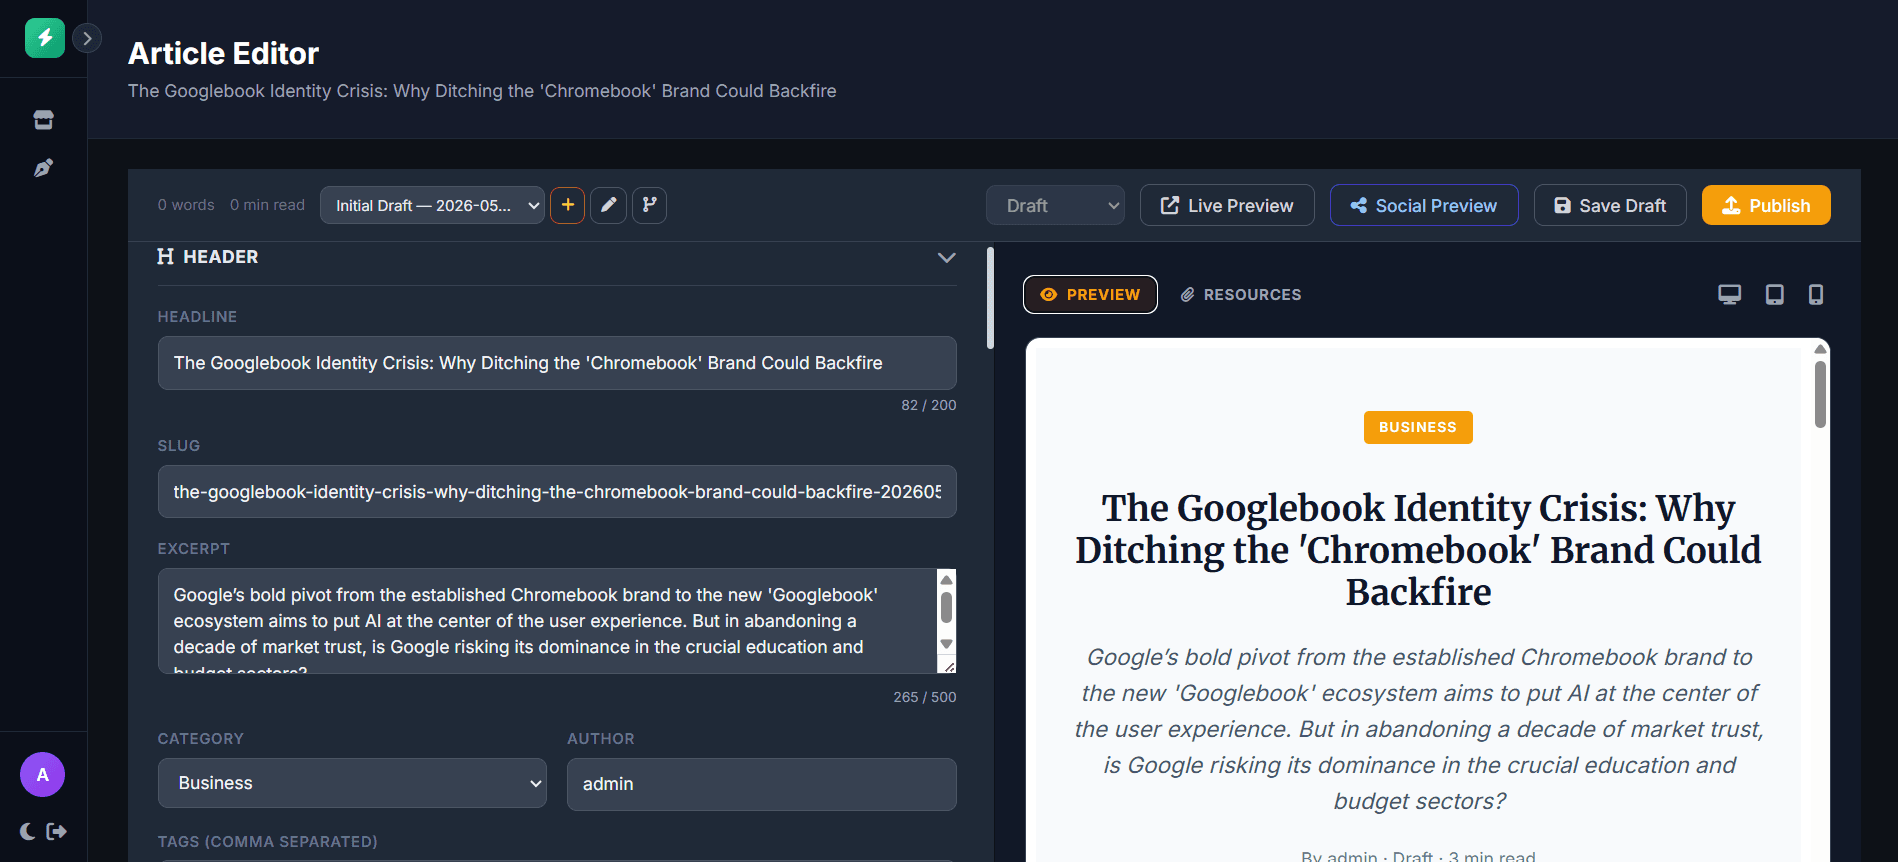Screen dimensions: 1898x862
Task: Click the preview pane scrollbar thumb
Action: click(x=1820, y=394)
